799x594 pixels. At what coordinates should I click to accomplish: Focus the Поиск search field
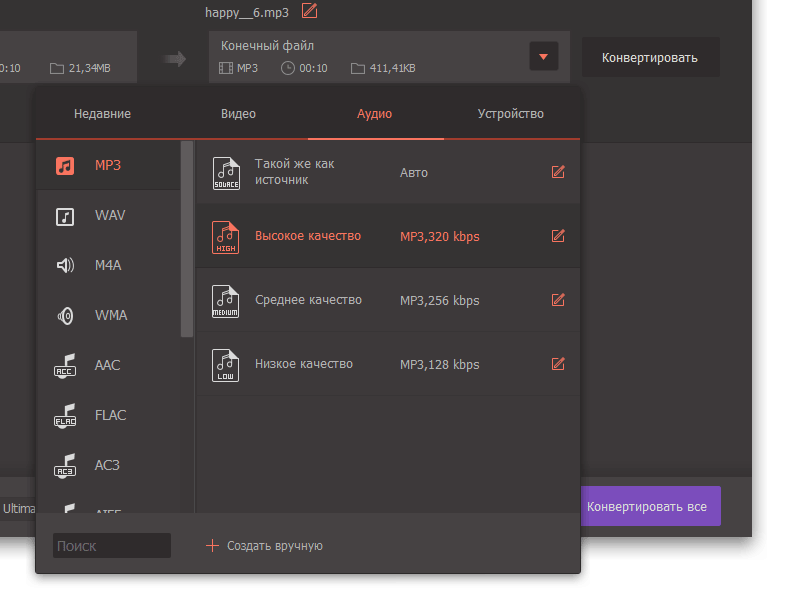(x=112, y=546)
